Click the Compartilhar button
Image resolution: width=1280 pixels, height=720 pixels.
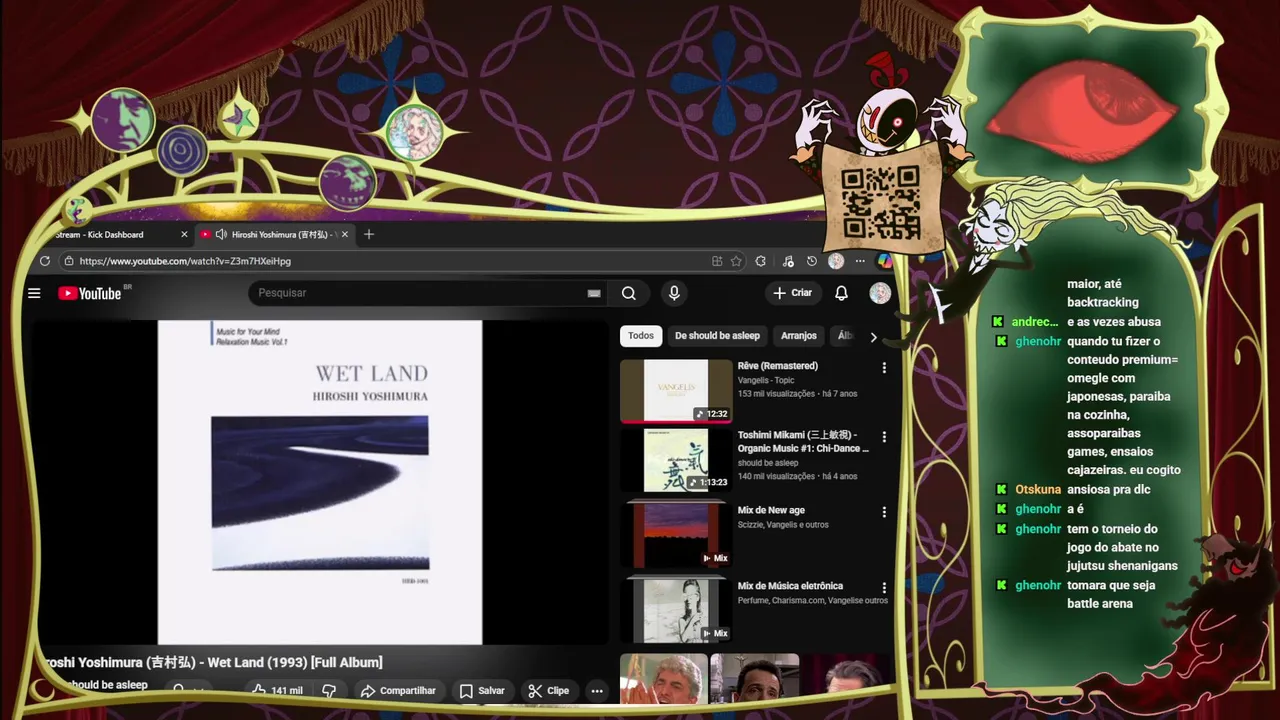point(398,690)
